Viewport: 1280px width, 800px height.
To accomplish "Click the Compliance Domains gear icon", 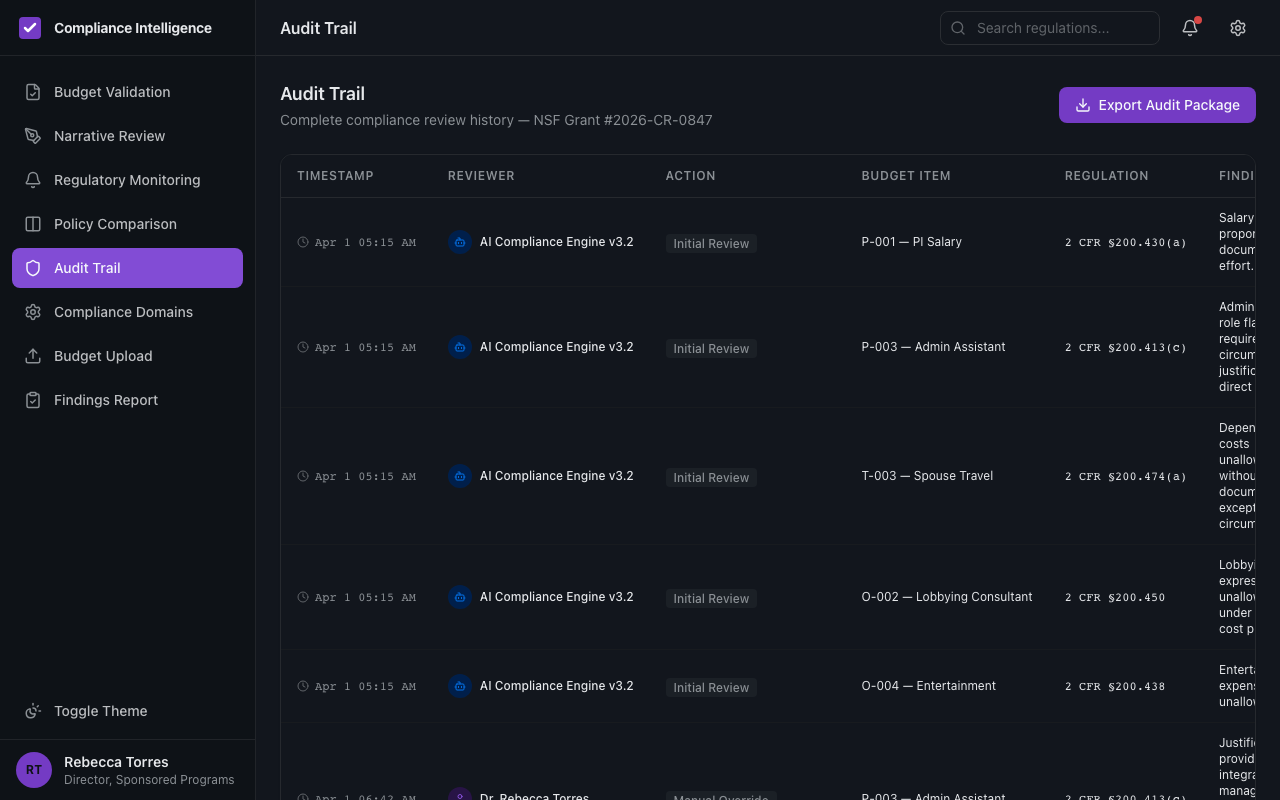I will 33,311.
